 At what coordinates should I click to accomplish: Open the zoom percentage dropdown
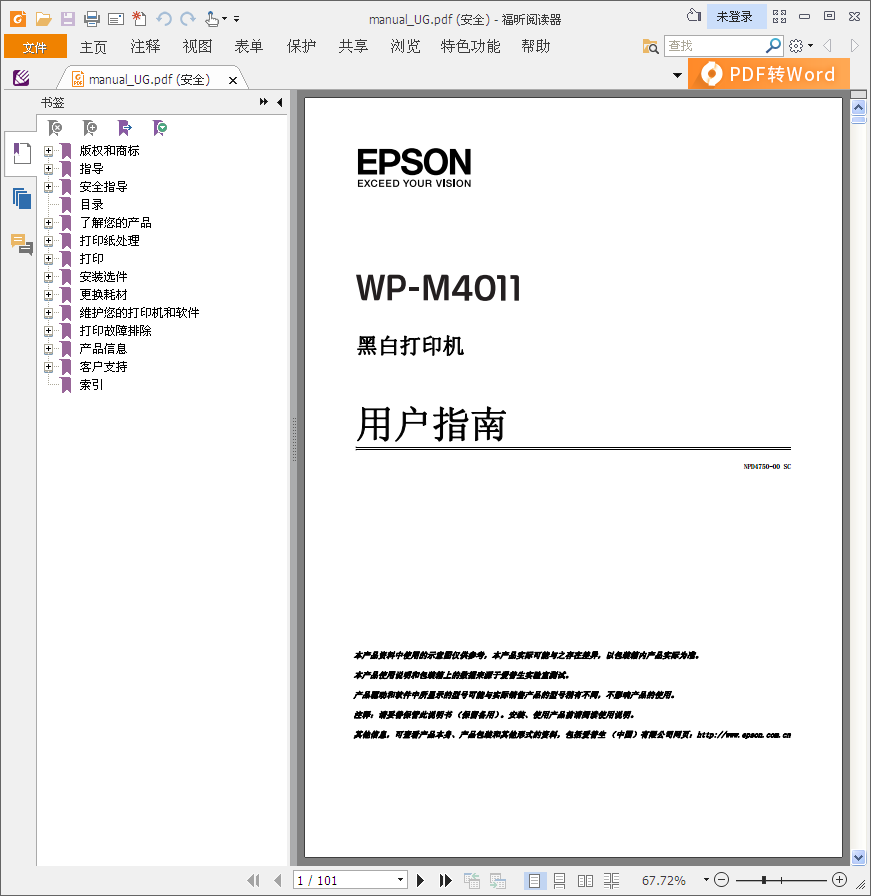(x=706, y=880)
